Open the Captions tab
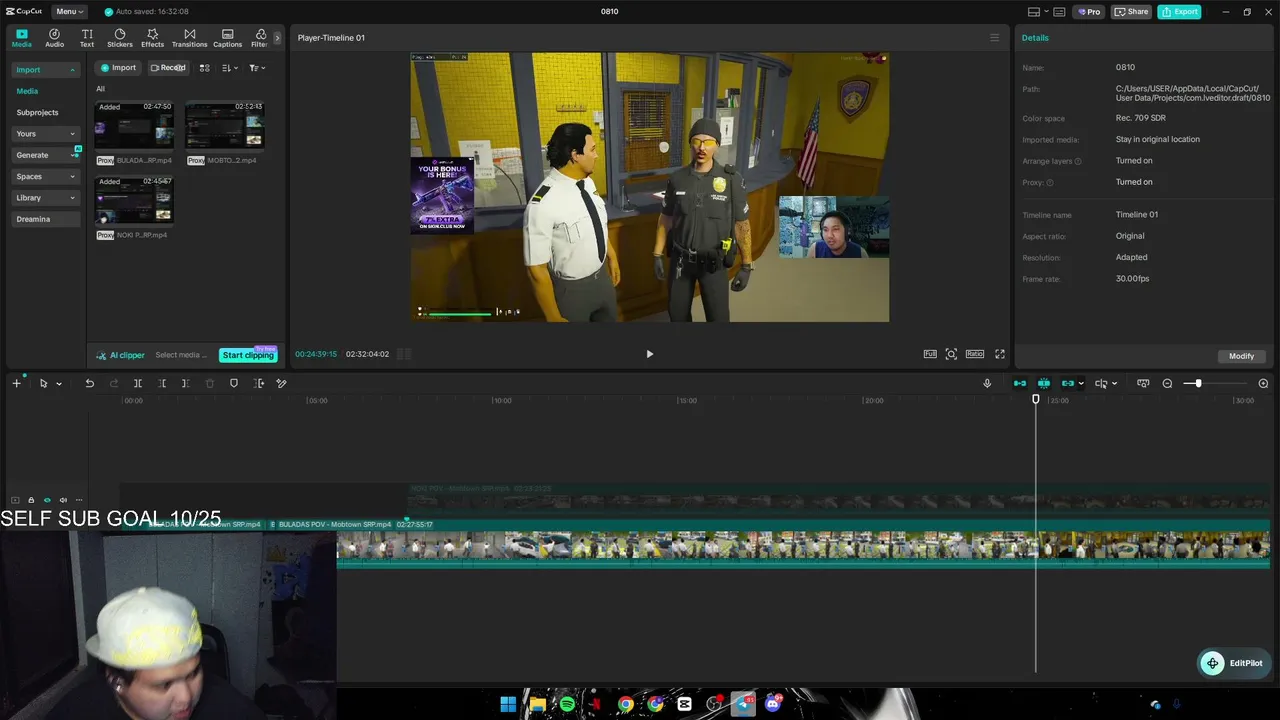 point(227,38)
